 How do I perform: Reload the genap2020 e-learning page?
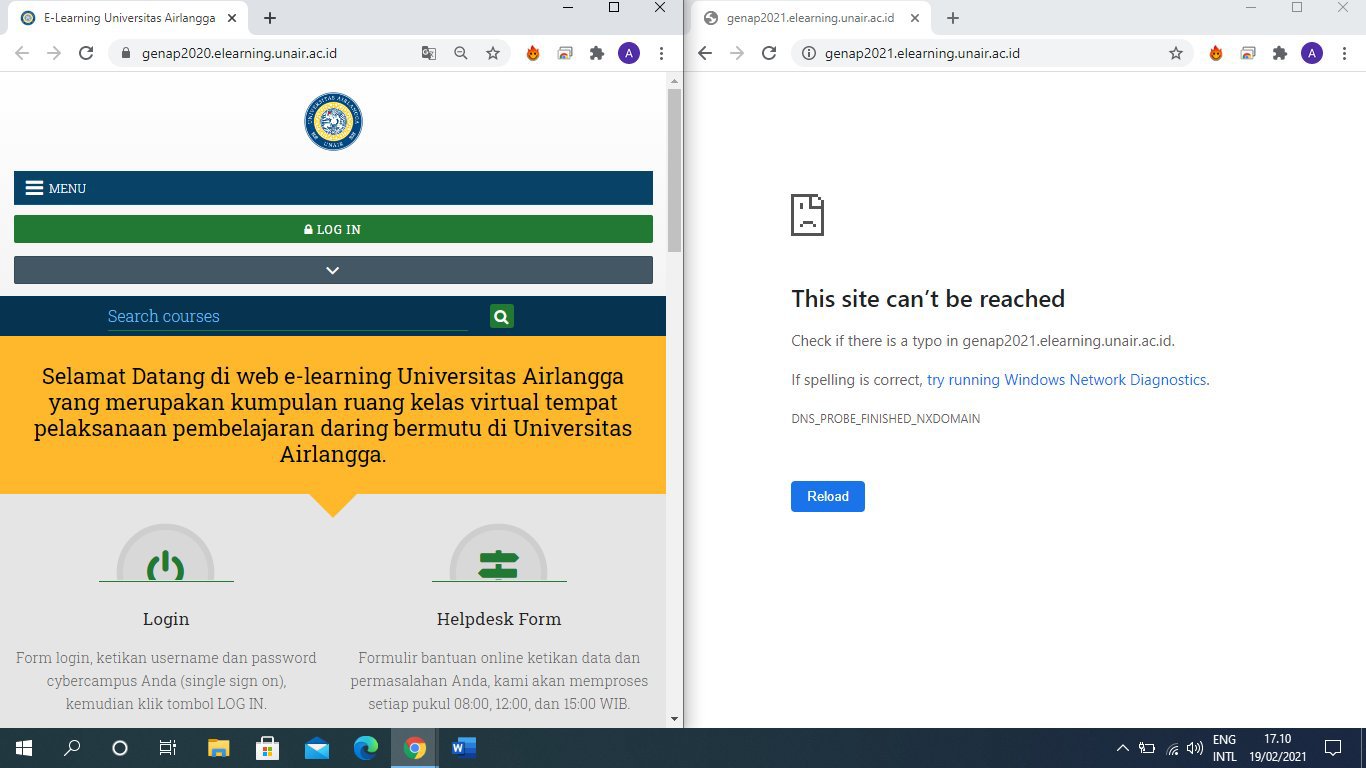pyautogui.click(x=86, y=53)
